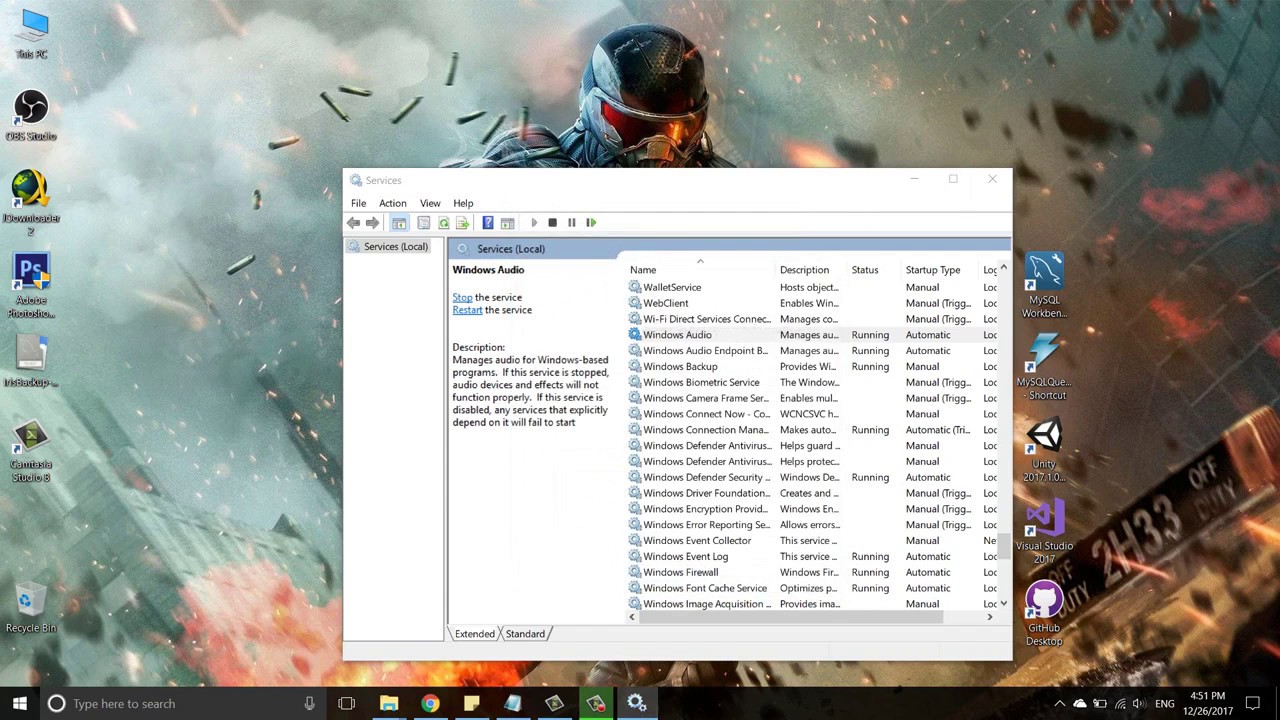Image resolution: width=1280 pixels, height=720 pixels.
Task: Sort by the Description column header
Action: (x=811, y=270)
